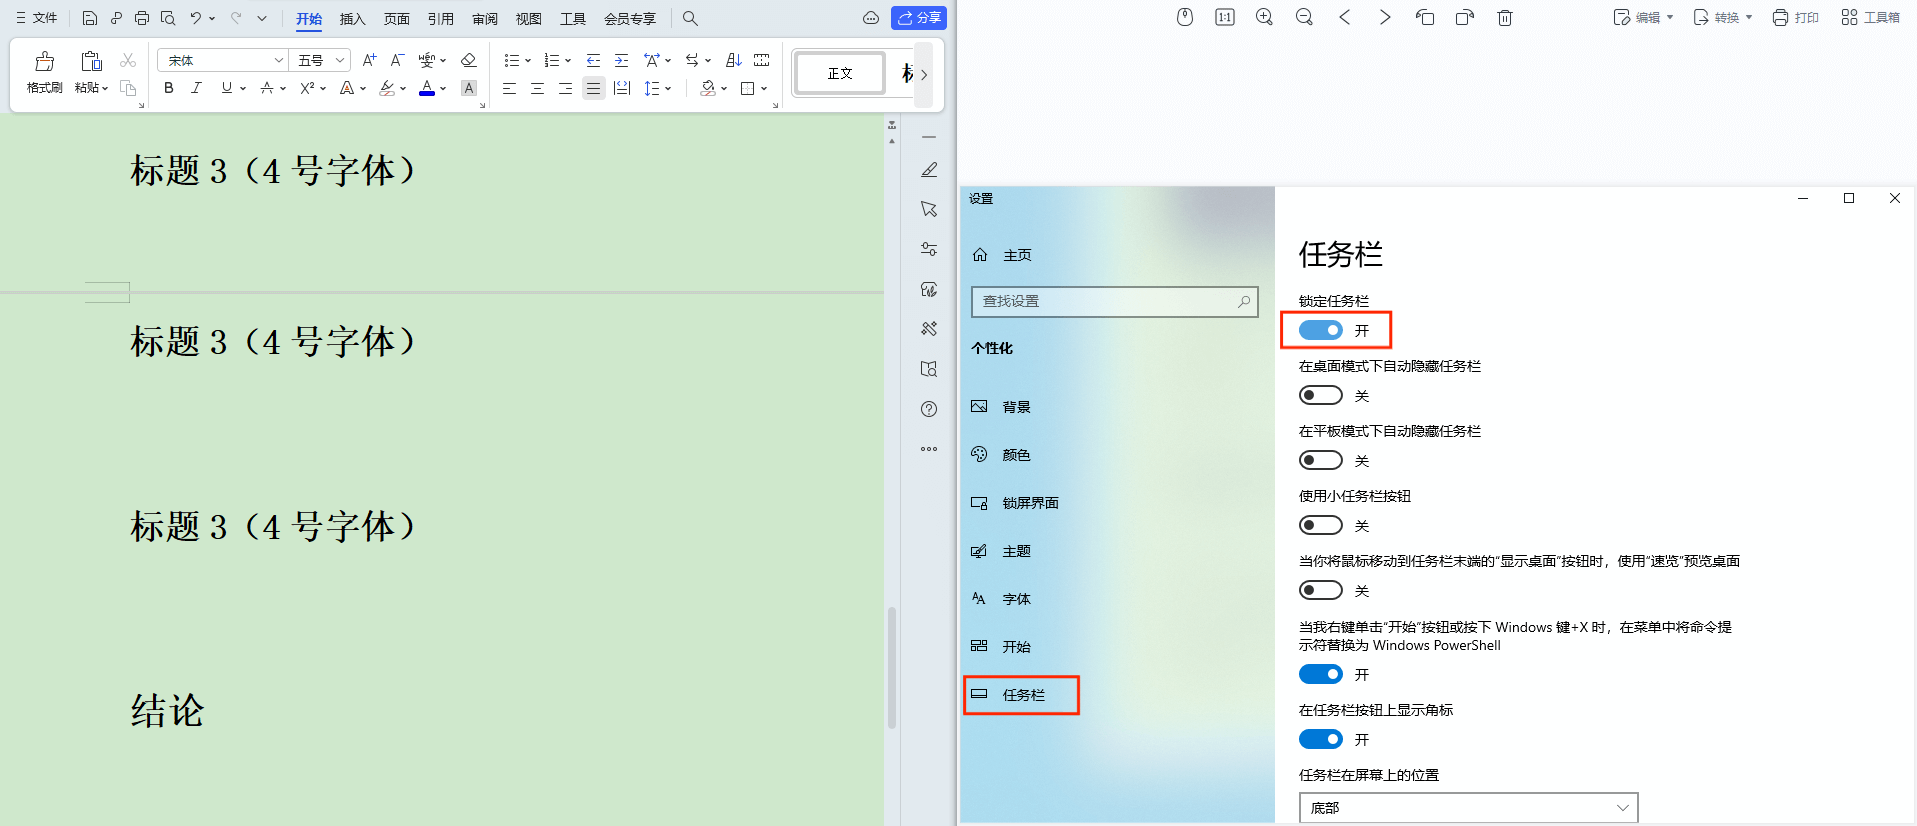This screenshot has width=1917, height=826.
Task: Click the search magnifier in the WPS menu bar
Action: point(690,18)
